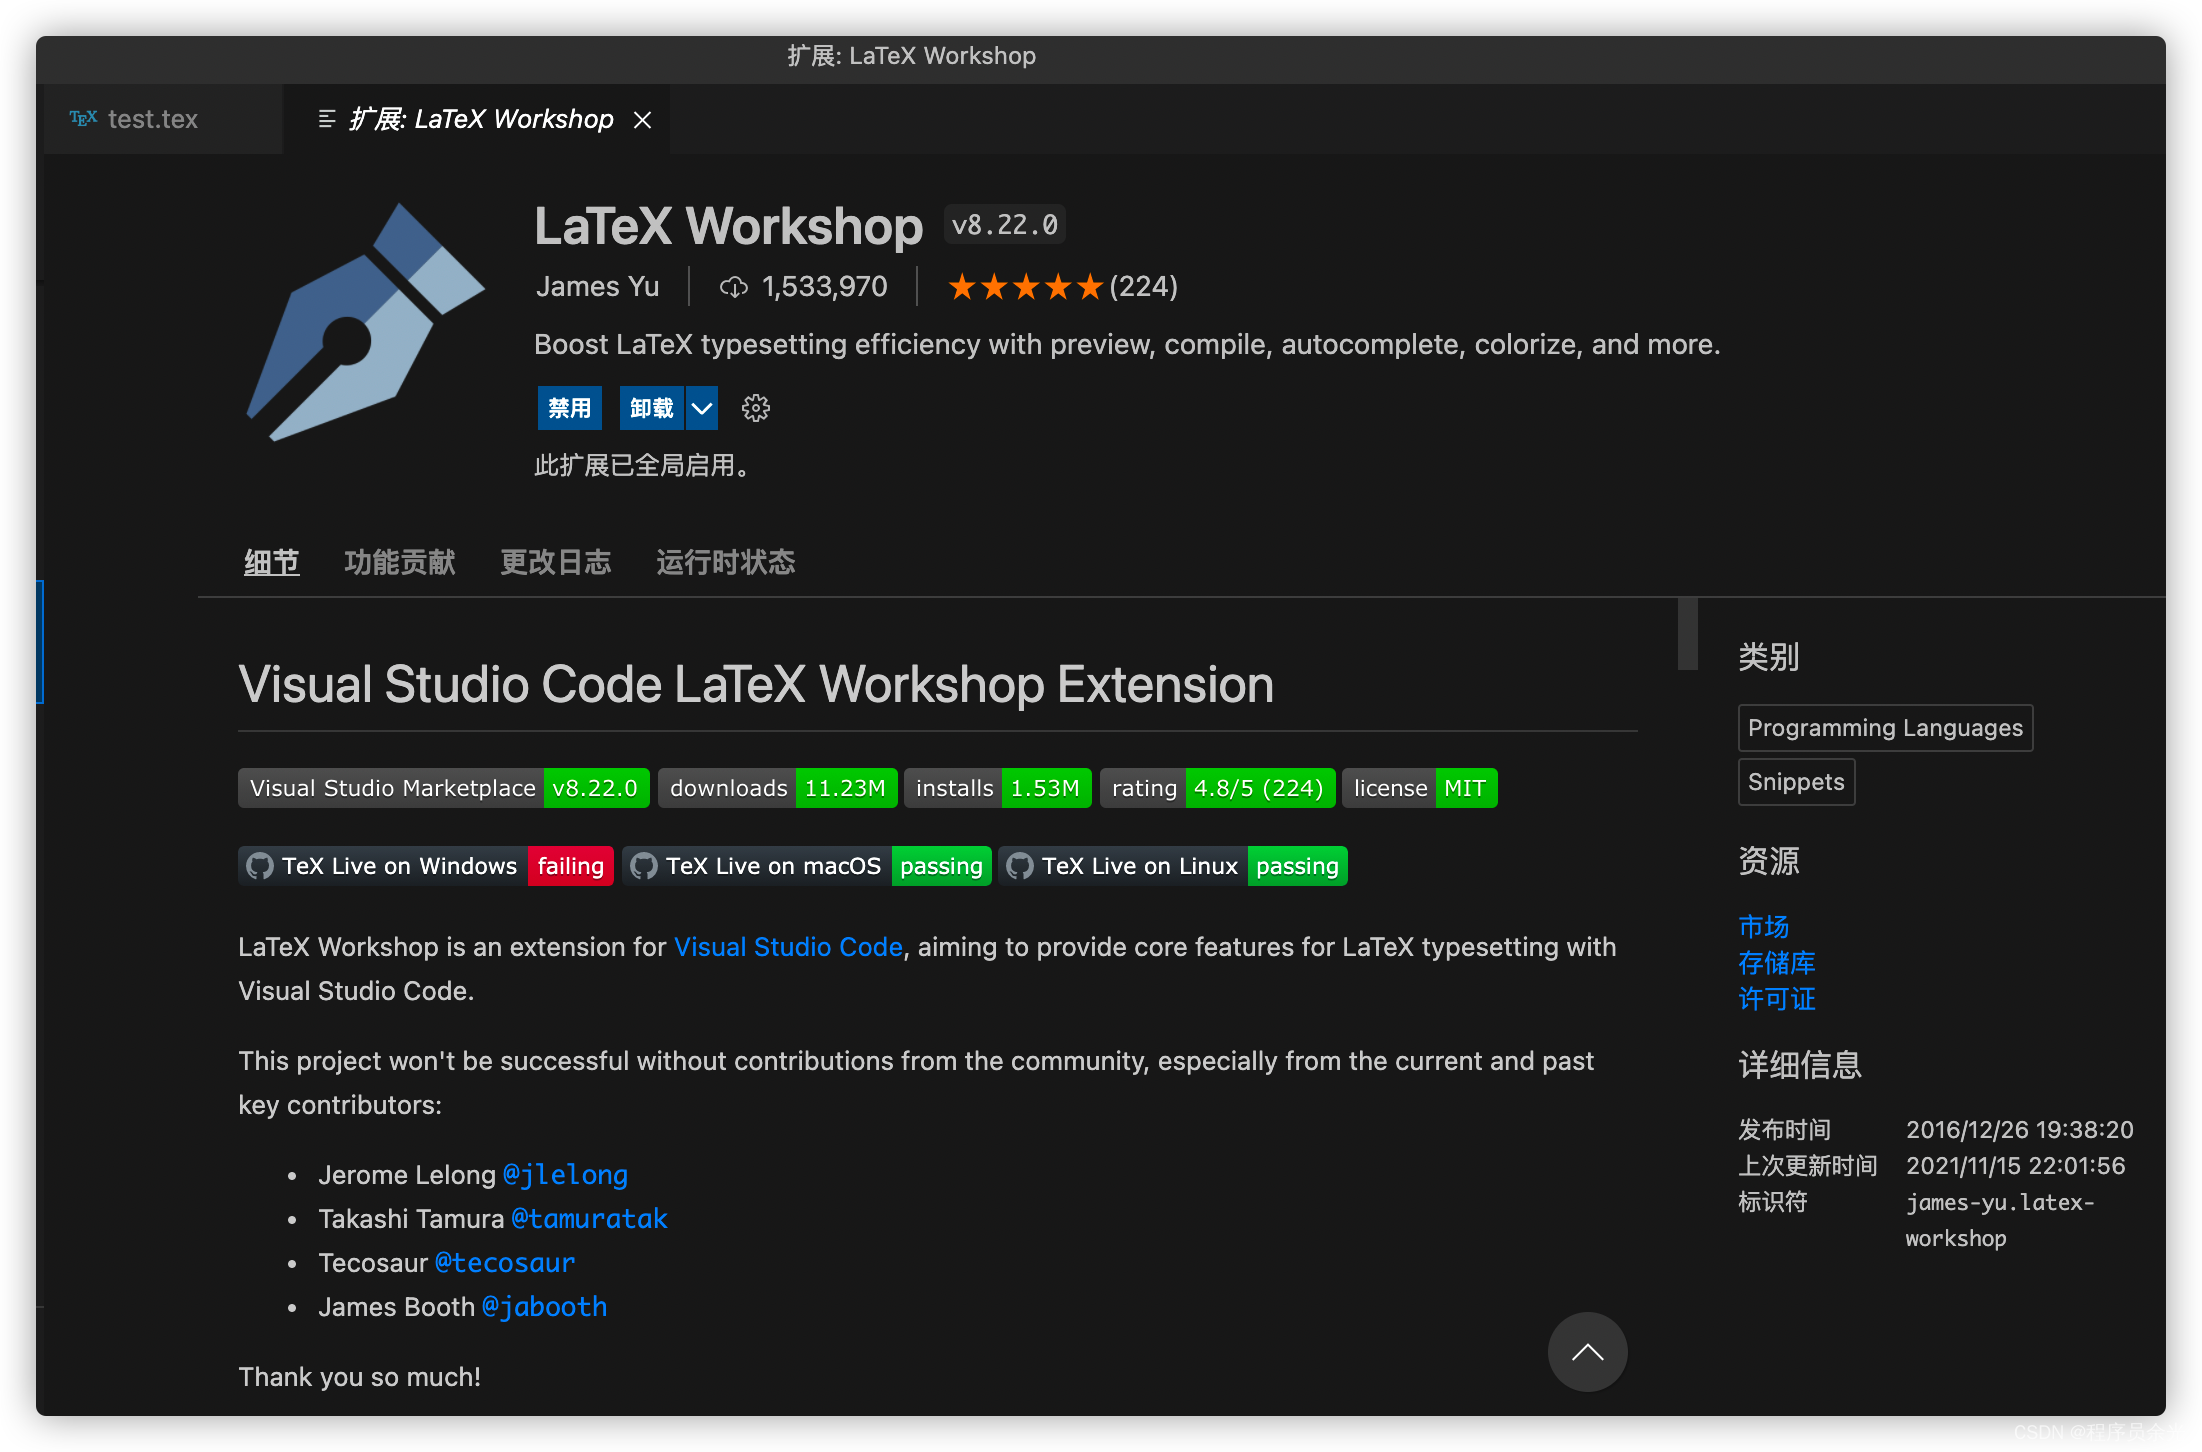Switch to the test.tex editor tab
Image resolution: width=2202 pixels, height=1452 pixels.
pos(152,120)
